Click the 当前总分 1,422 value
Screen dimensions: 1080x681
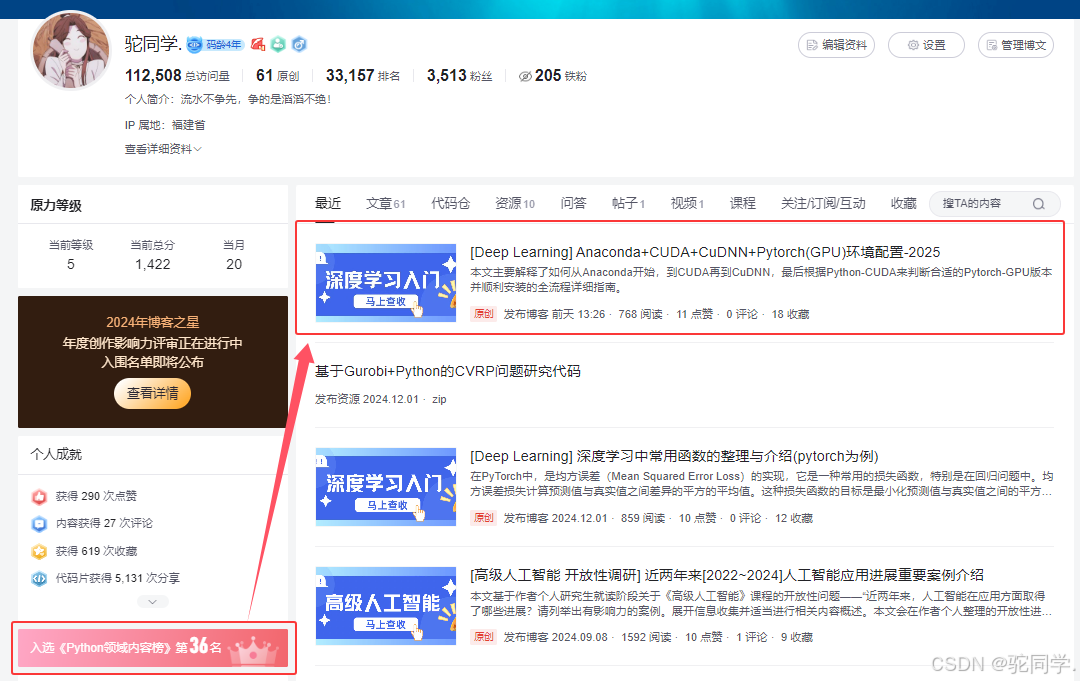coord(153,264)
